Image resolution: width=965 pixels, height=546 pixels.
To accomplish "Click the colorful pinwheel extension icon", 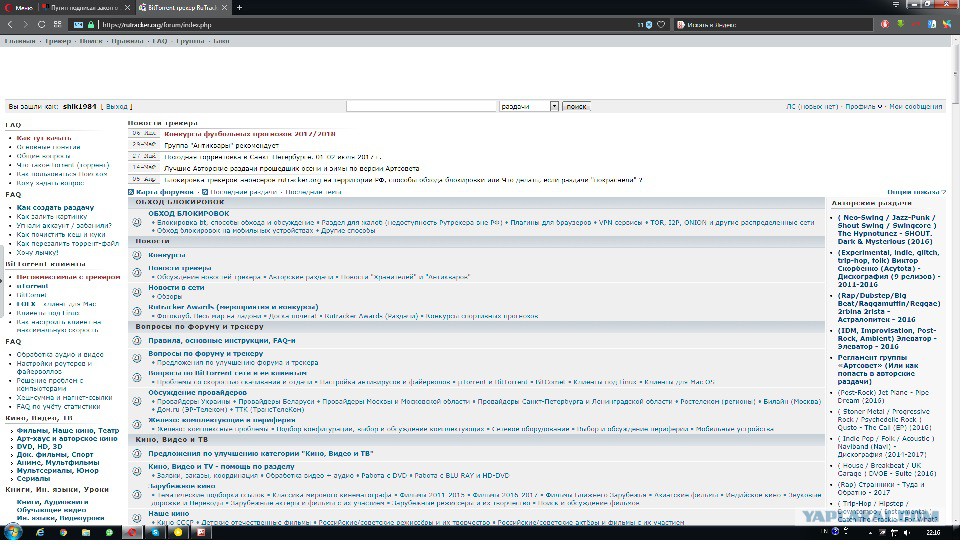I will coord(948,25).
